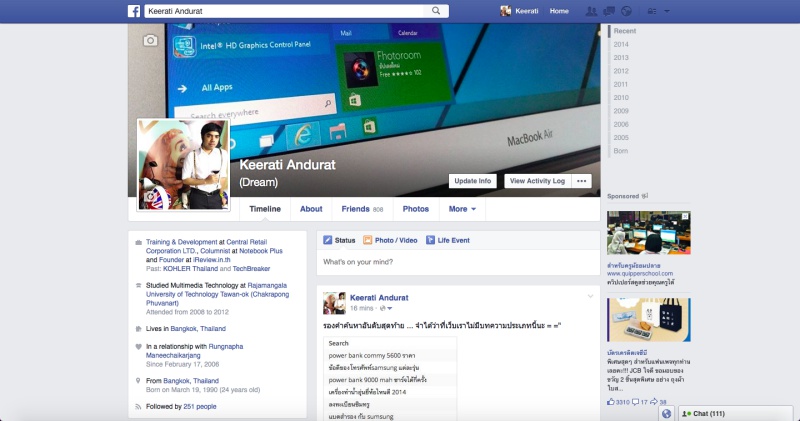Open the 251 people followers link
Image resolution: width=800 pixels, height=421 pixels.
point(199,406)
